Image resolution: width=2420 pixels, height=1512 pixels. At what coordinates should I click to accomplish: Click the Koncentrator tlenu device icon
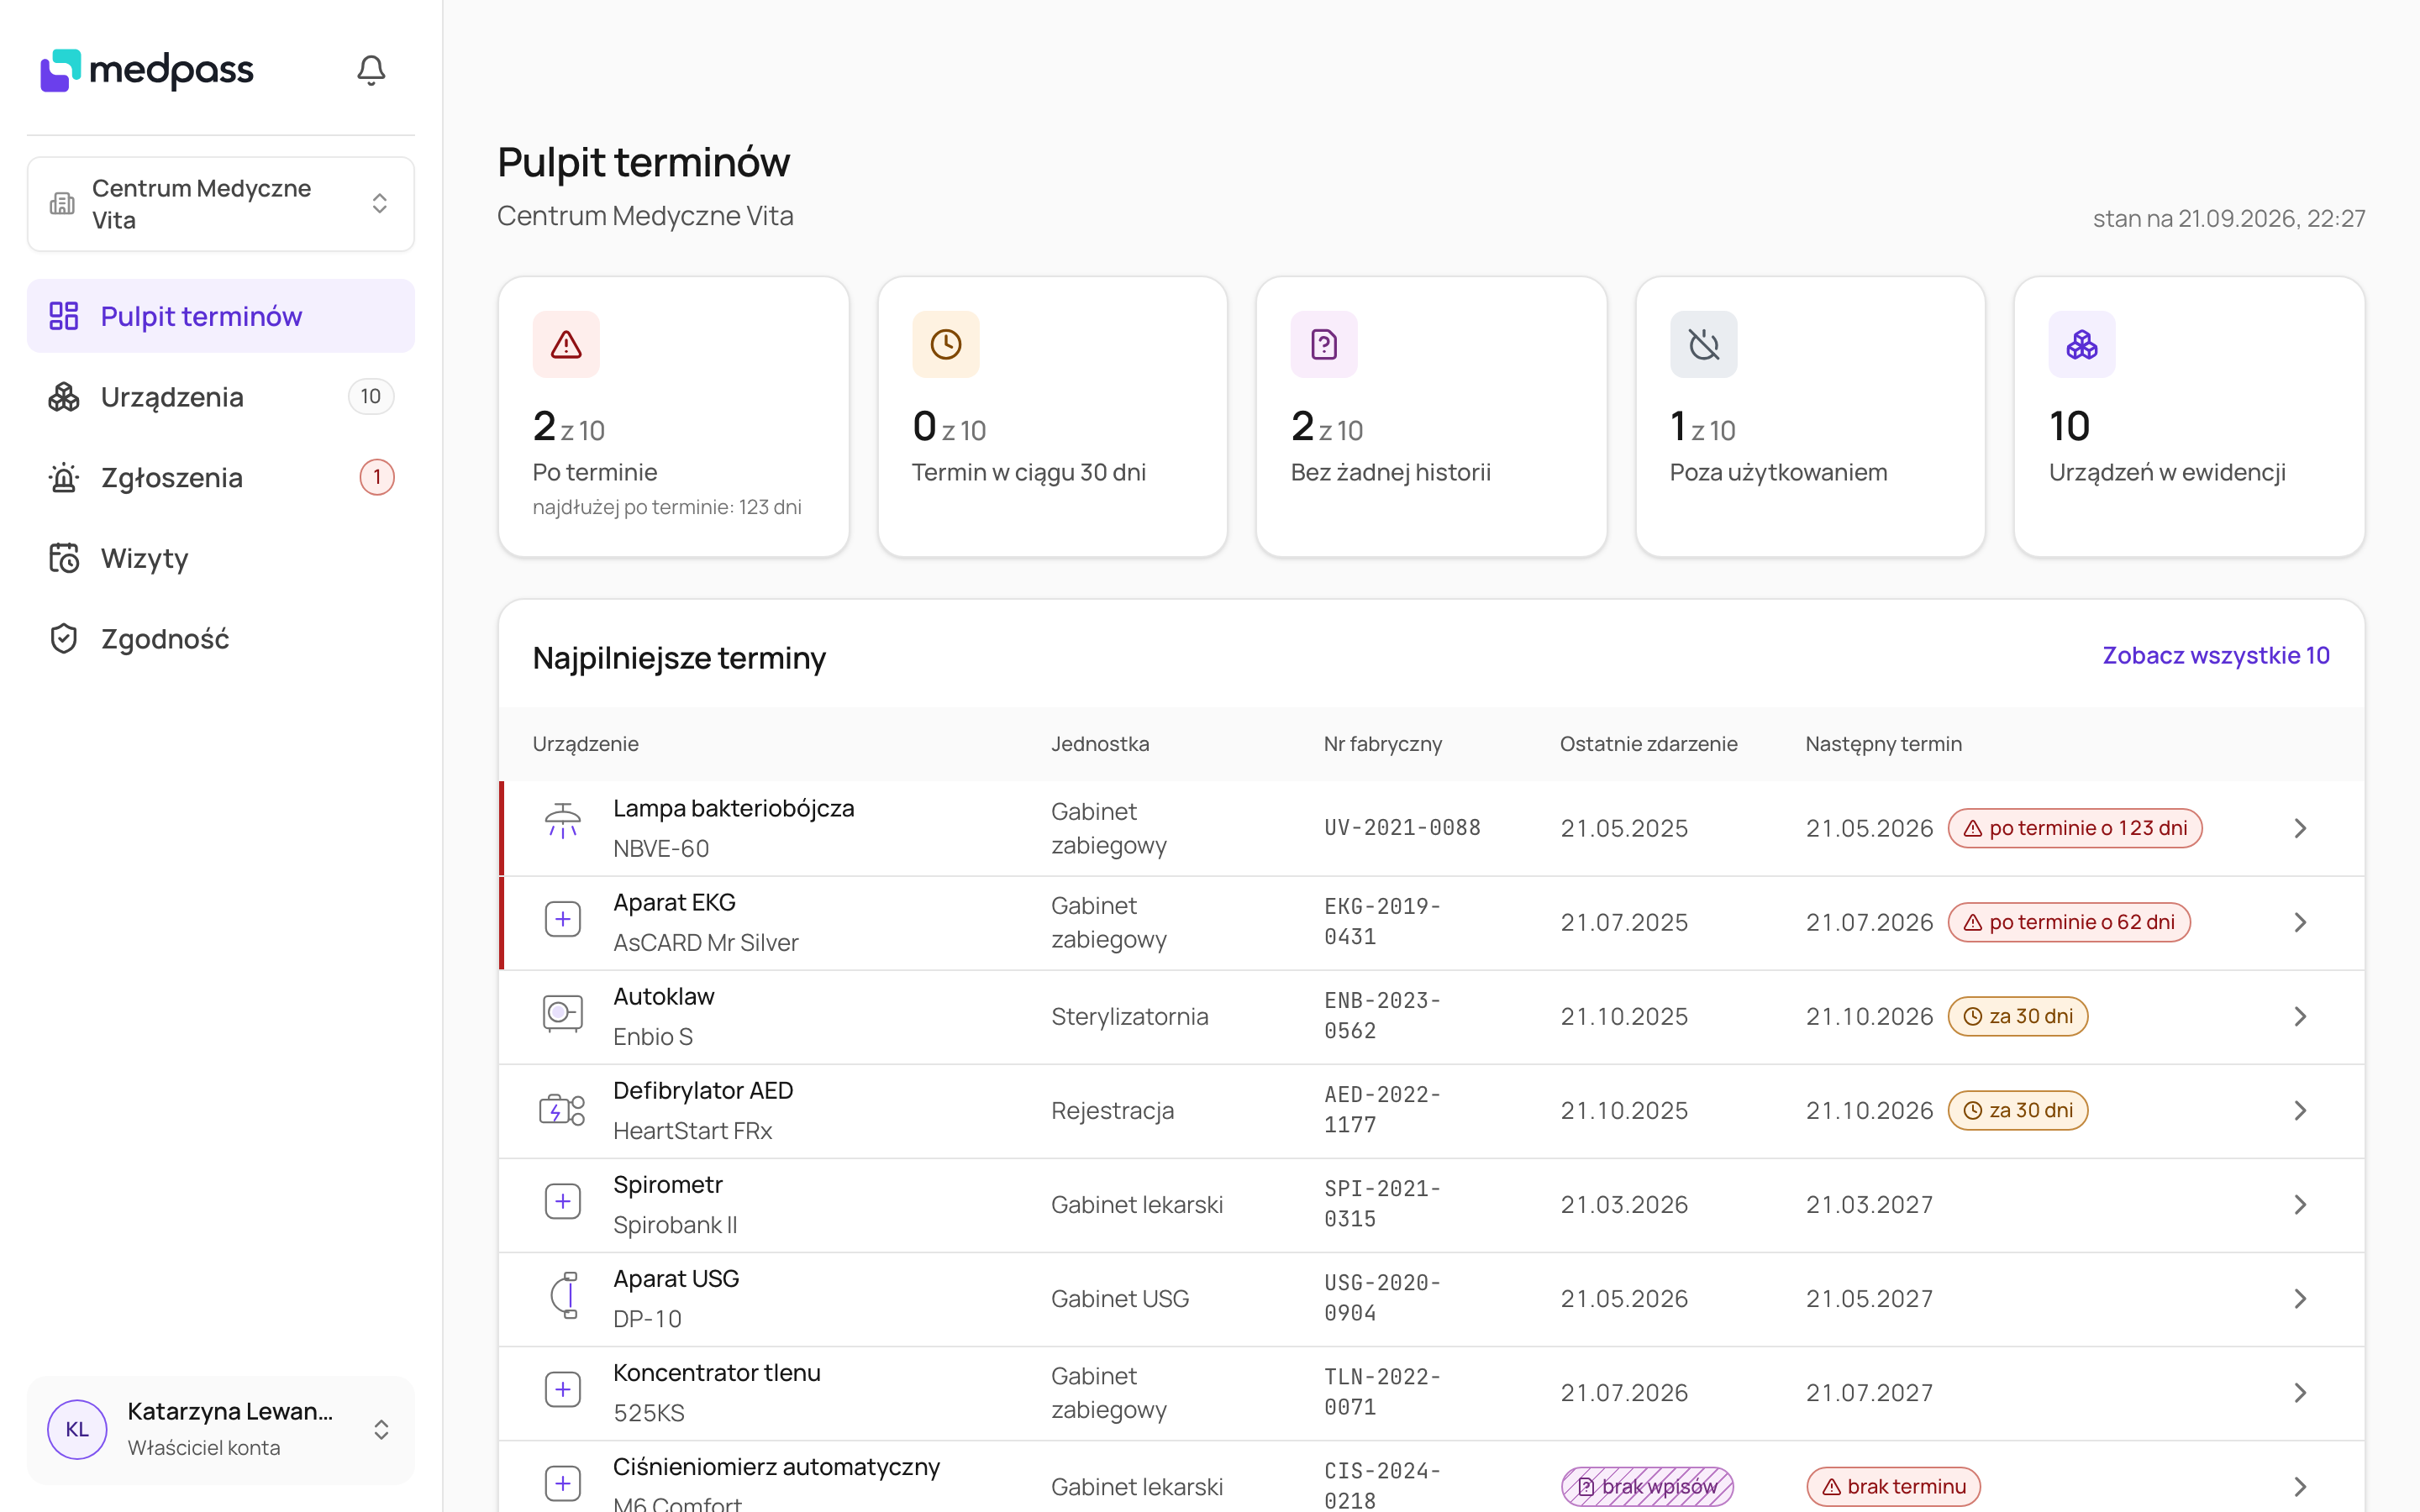pyautogui.click(x=563, y=1389)
